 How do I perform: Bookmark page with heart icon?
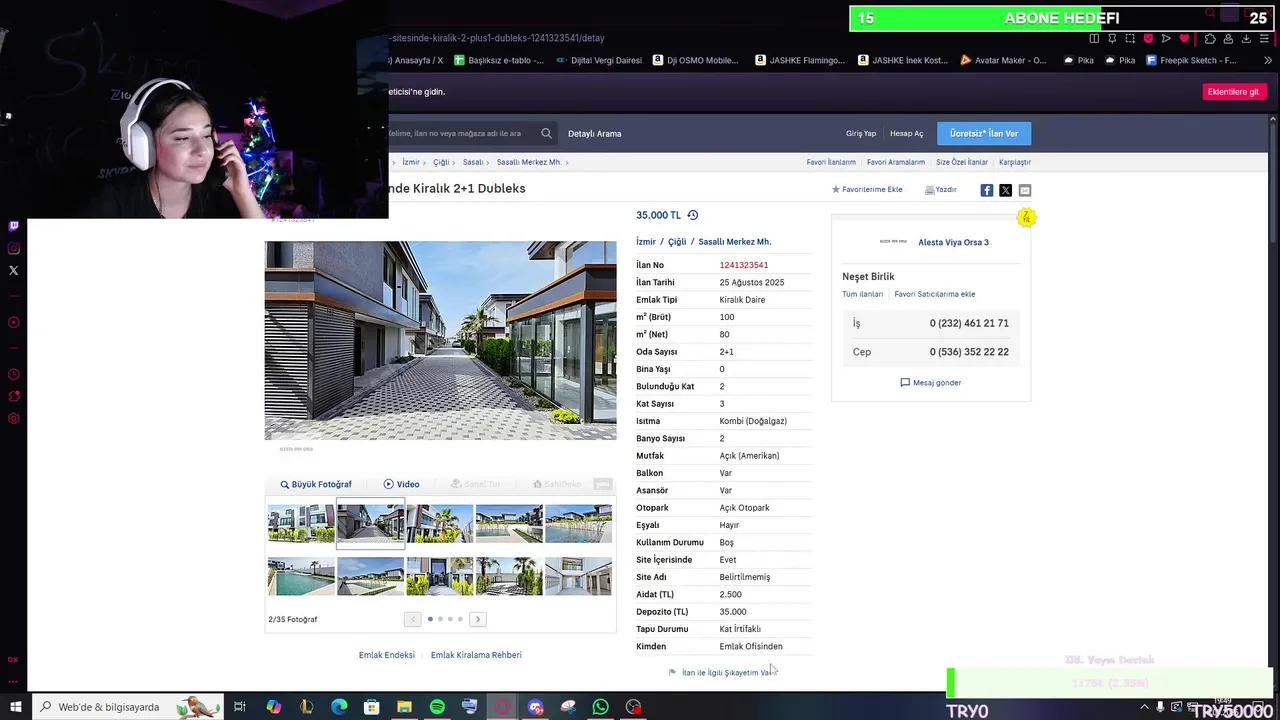click(1184, 38)
